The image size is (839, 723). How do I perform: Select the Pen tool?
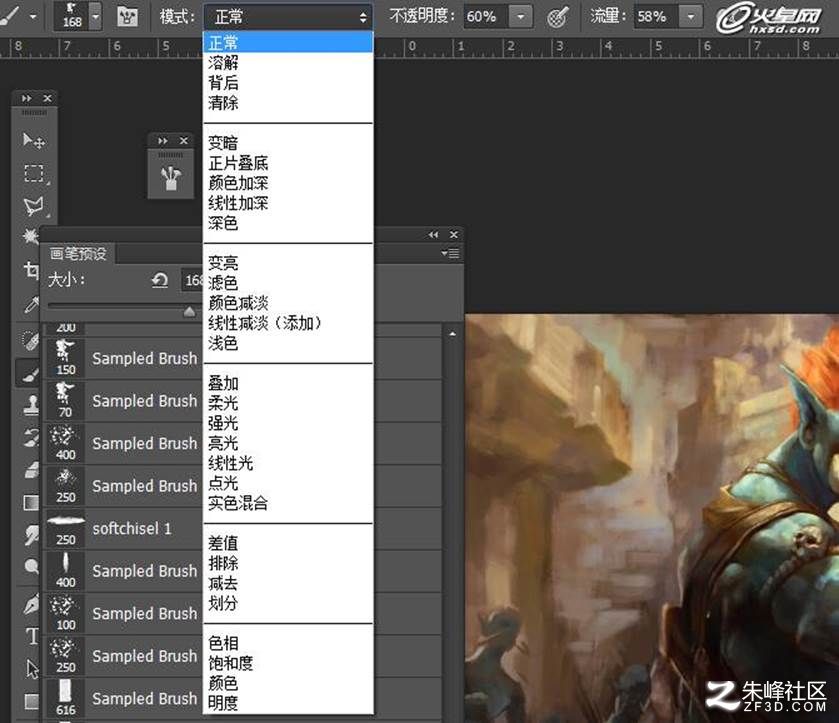(31, 605)
